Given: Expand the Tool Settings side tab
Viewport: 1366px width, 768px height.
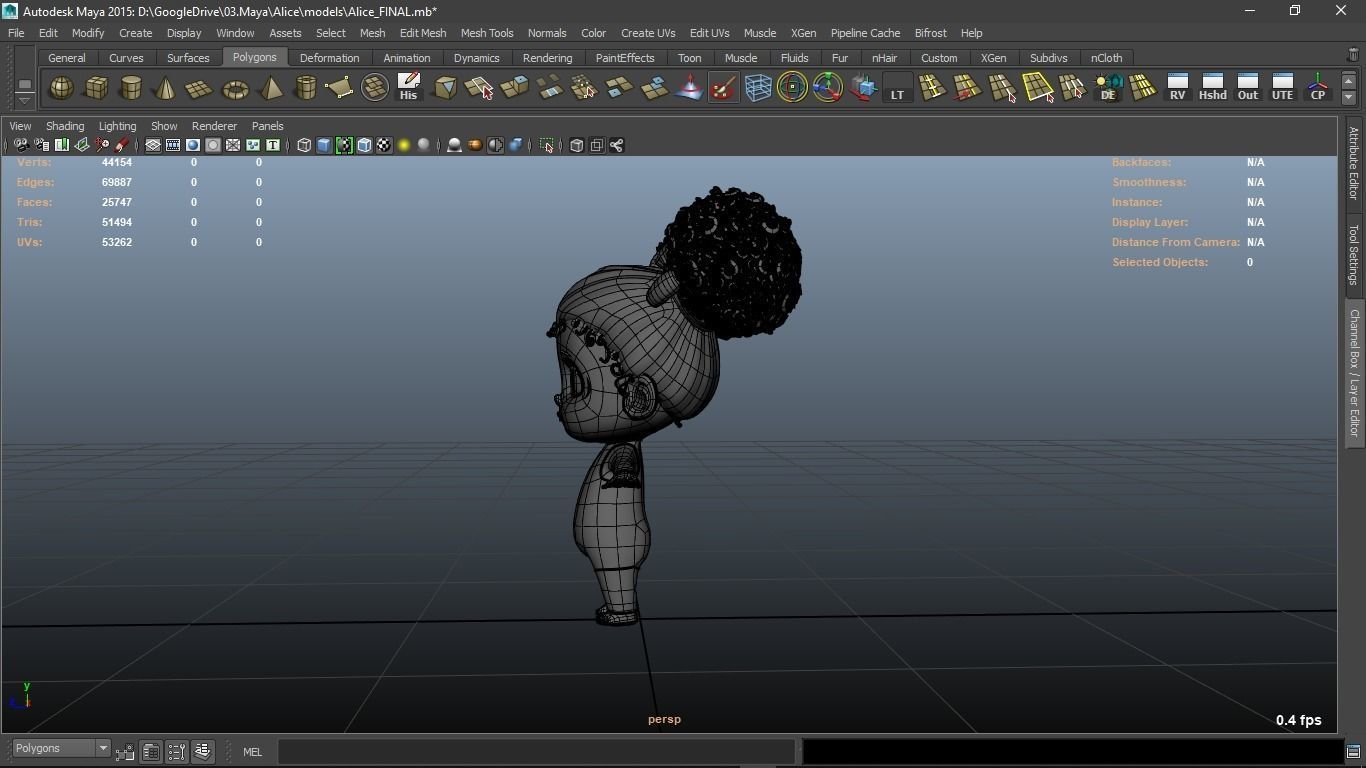Looking at the screenshot, I should tap(1354, 254).
